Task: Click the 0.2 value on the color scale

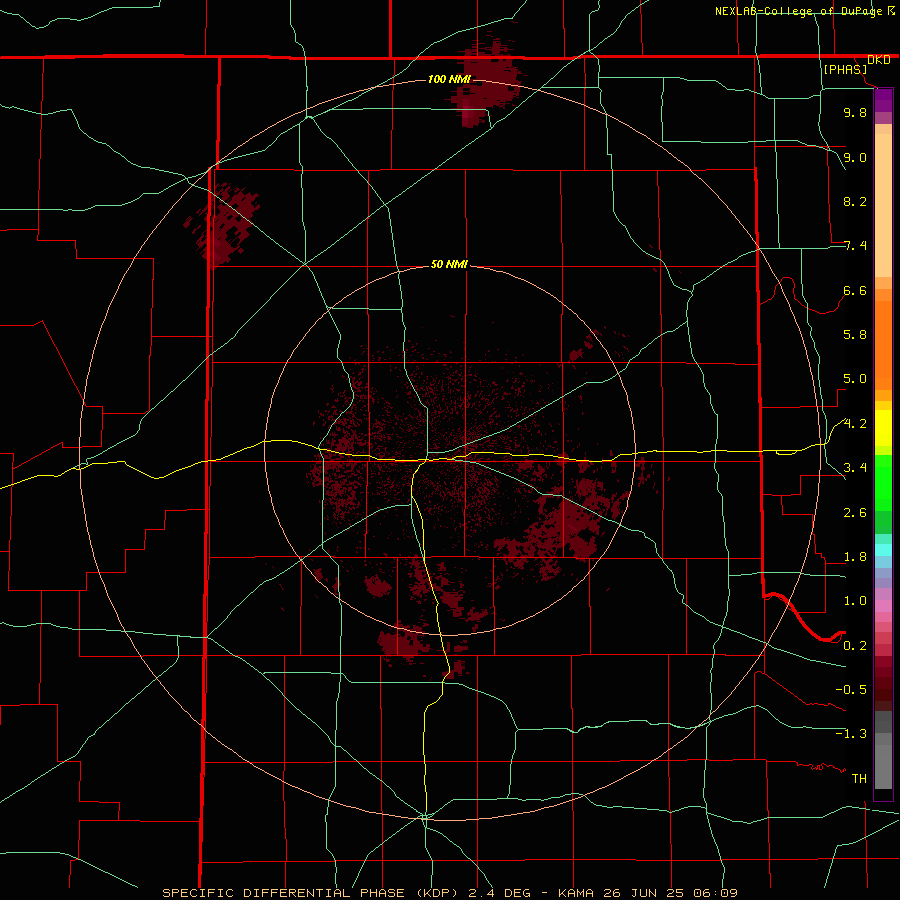Action: pos(855,645)
